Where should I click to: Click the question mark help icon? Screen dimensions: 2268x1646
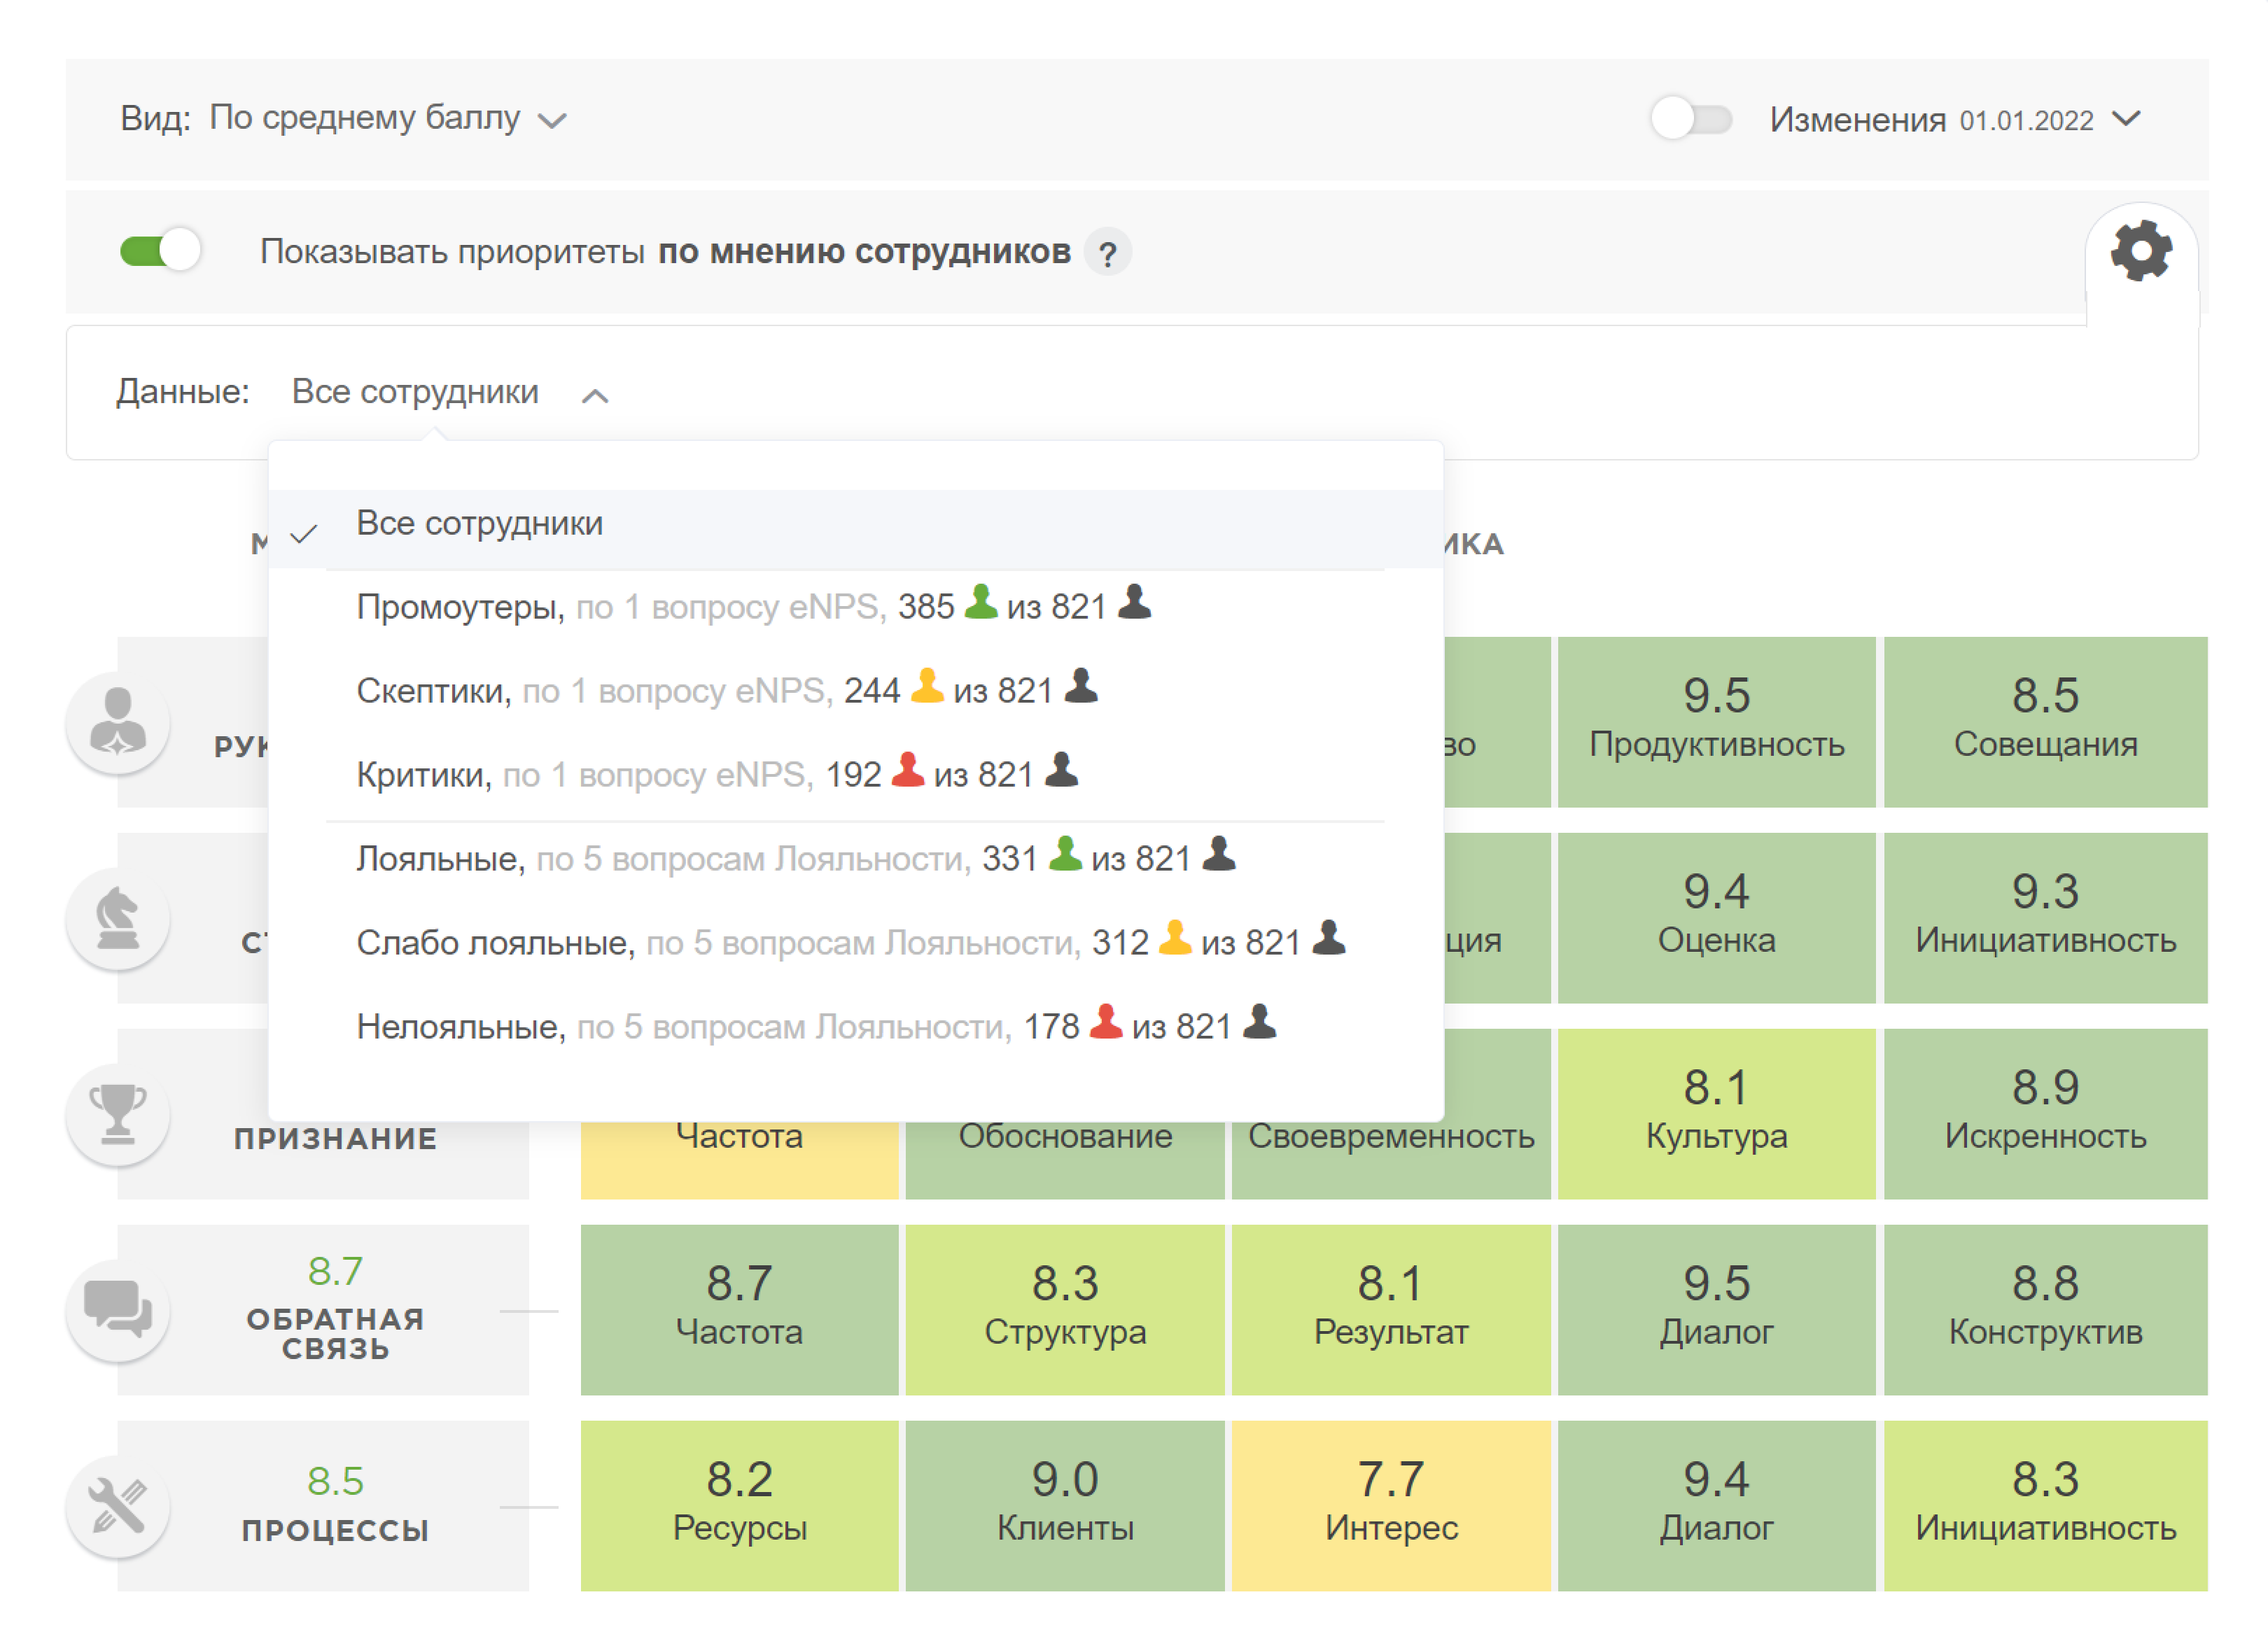pos(1107,253)
